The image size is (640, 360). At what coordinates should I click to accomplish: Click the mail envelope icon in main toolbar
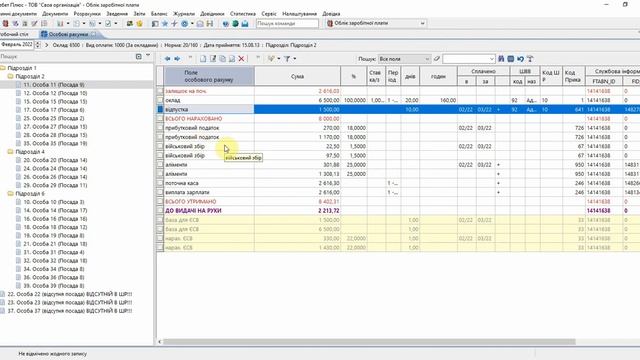244,24
